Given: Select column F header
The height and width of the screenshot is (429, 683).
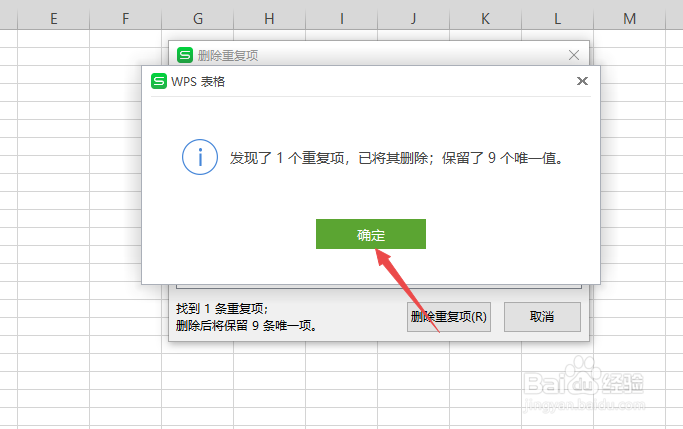Looking at the screenshot, I should click(x=125, y=19).
